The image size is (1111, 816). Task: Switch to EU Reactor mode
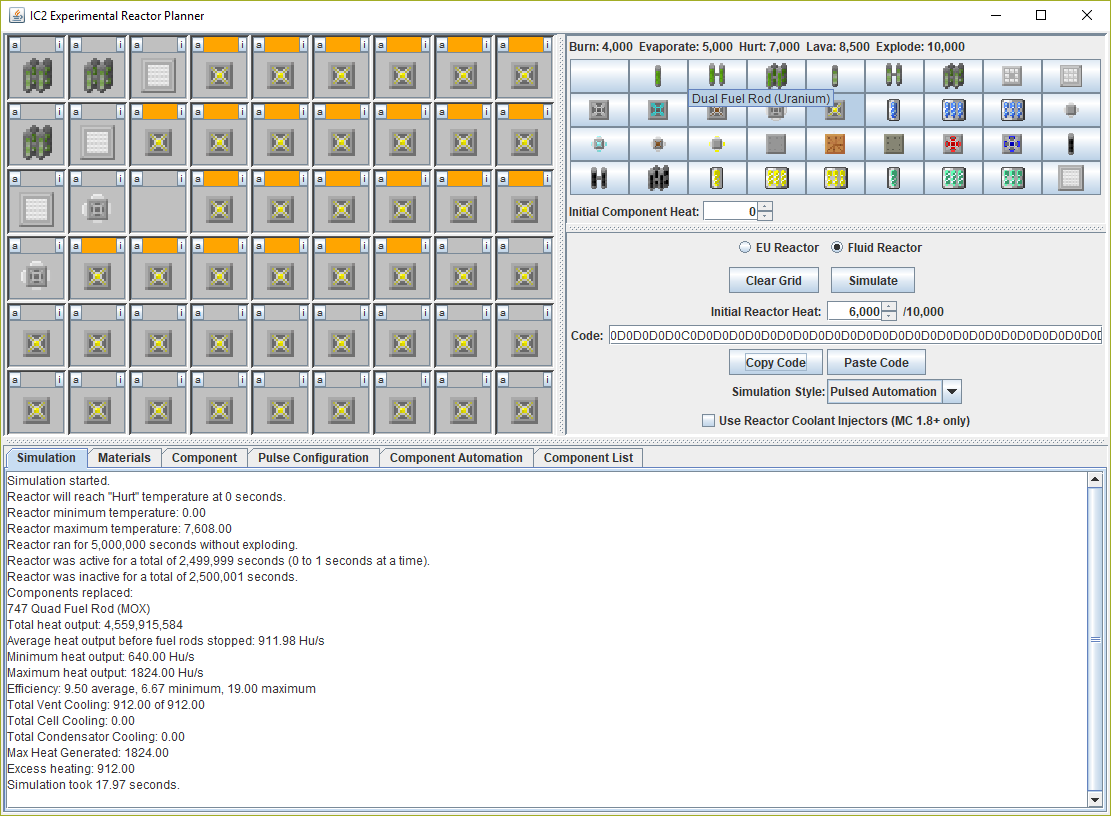click(x=745, y=248)
